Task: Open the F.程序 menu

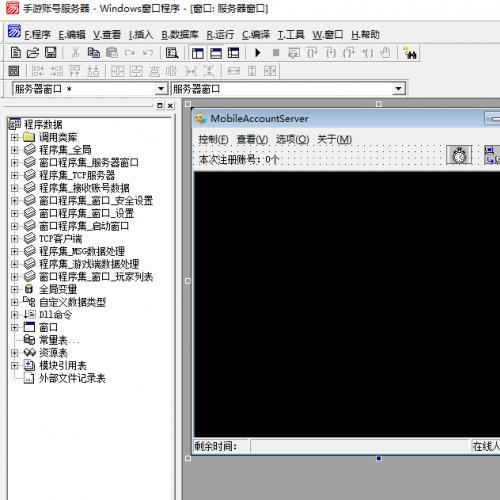Action: (37, 35)
